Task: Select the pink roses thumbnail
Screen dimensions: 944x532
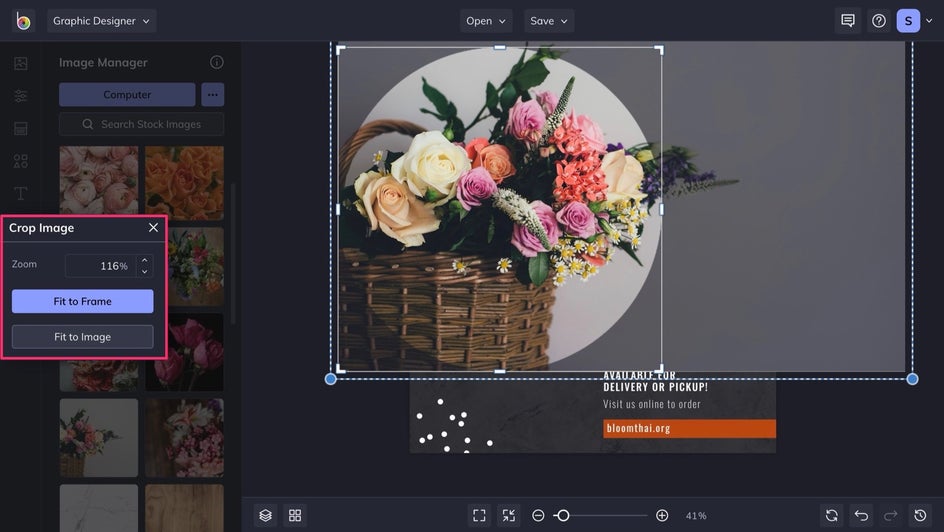Action: (99, 180)
